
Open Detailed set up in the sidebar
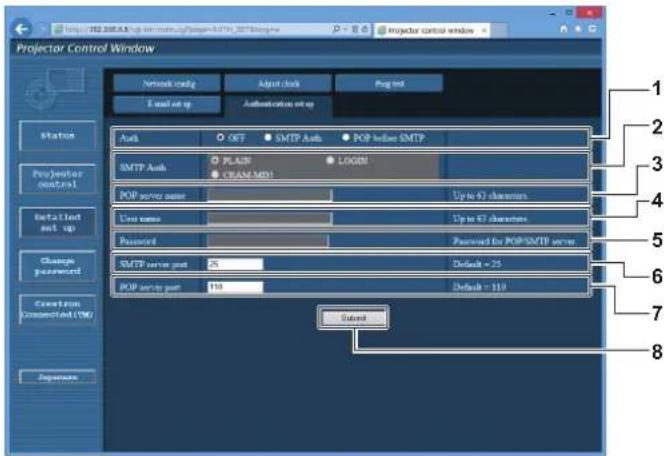(57, 222)
